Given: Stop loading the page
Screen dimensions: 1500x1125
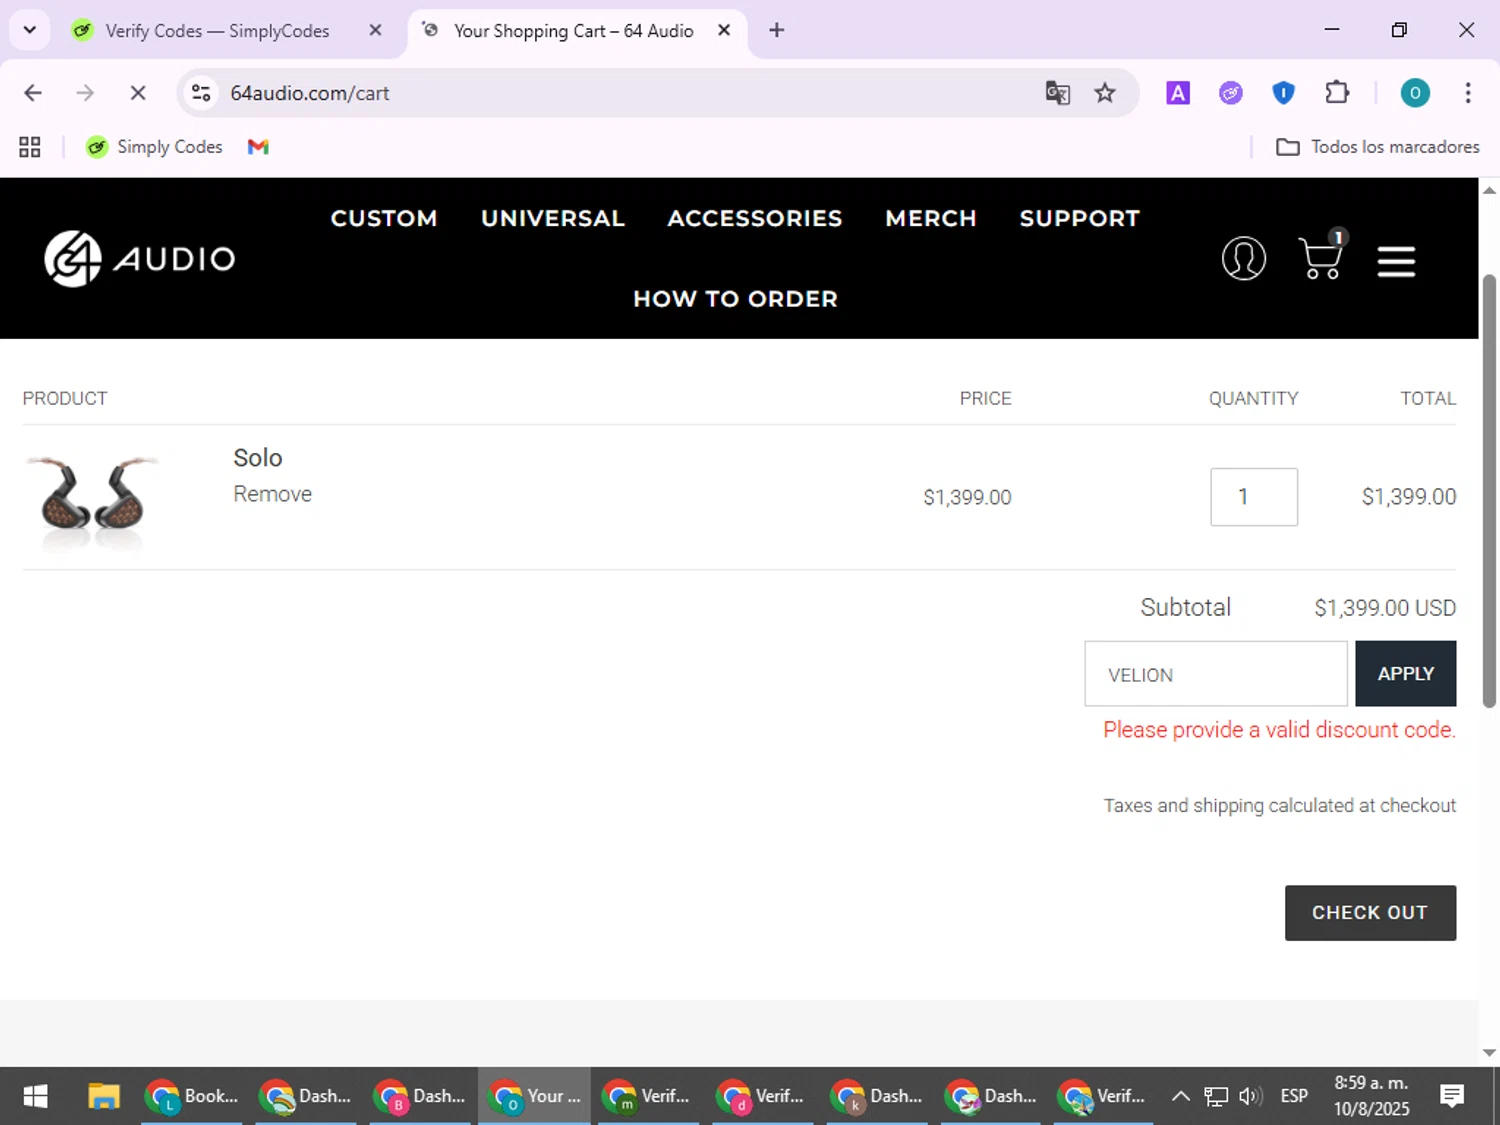Looking at the screenshot, I should pos(138,93).
